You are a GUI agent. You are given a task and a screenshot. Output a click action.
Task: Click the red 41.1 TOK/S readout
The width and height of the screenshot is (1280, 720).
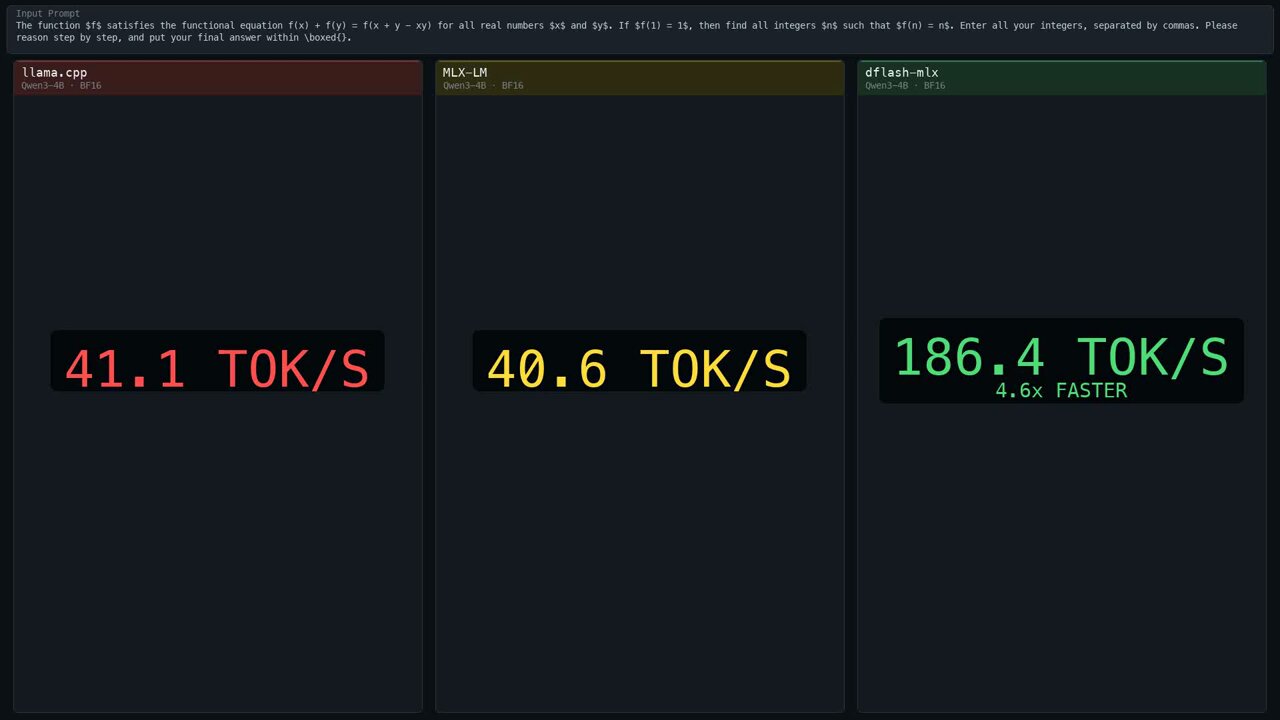(217, 367)
